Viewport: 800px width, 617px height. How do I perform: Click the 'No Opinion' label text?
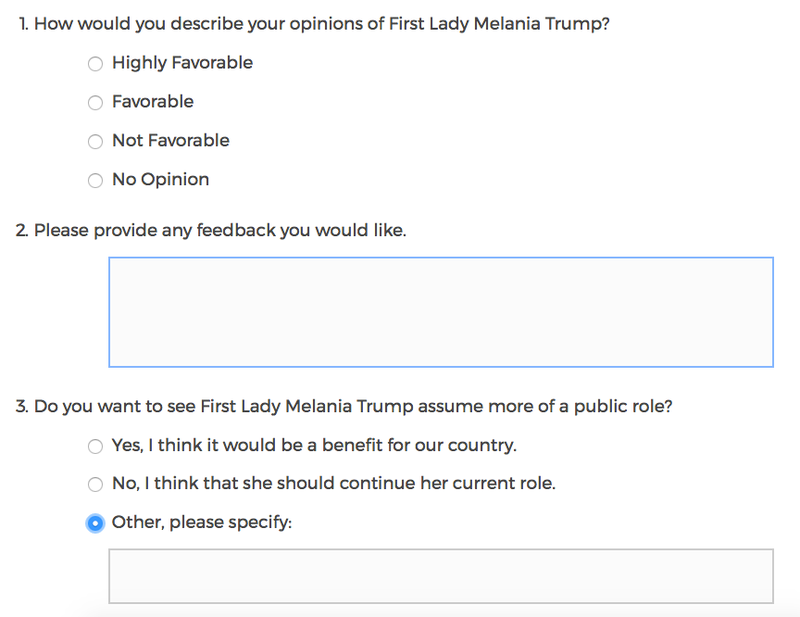pyautogui.click(x=161, y=179)
